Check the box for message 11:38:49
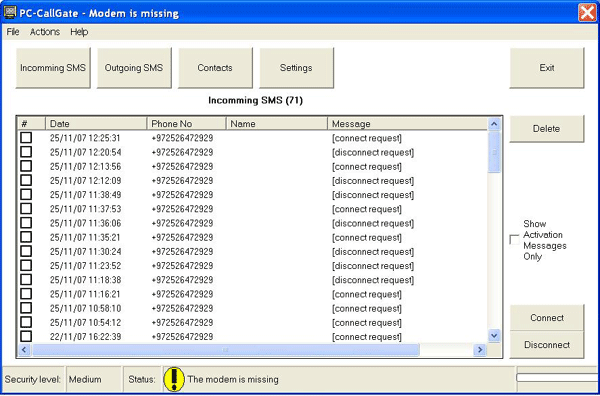Screen dimensions: 600x396 click(x=26, y=194)
